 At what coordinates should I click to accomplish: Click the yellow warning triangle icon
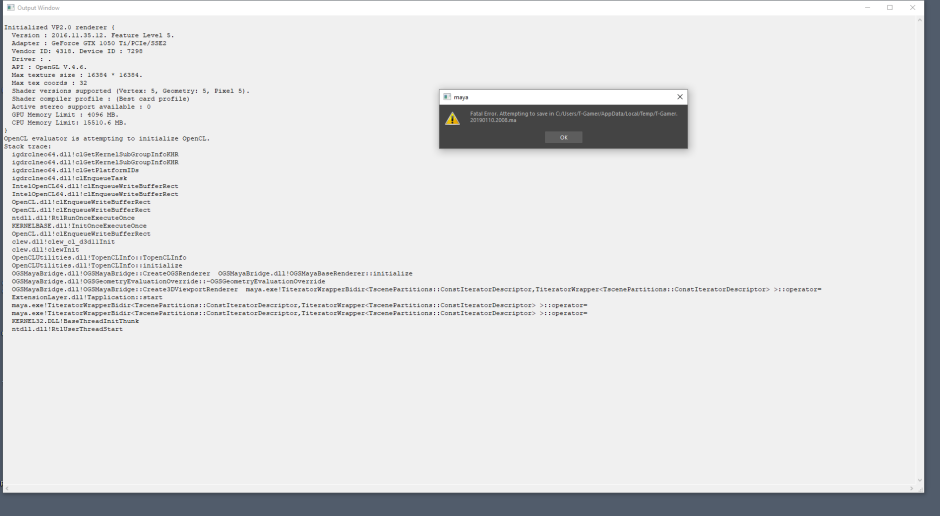tap(453, 118)
